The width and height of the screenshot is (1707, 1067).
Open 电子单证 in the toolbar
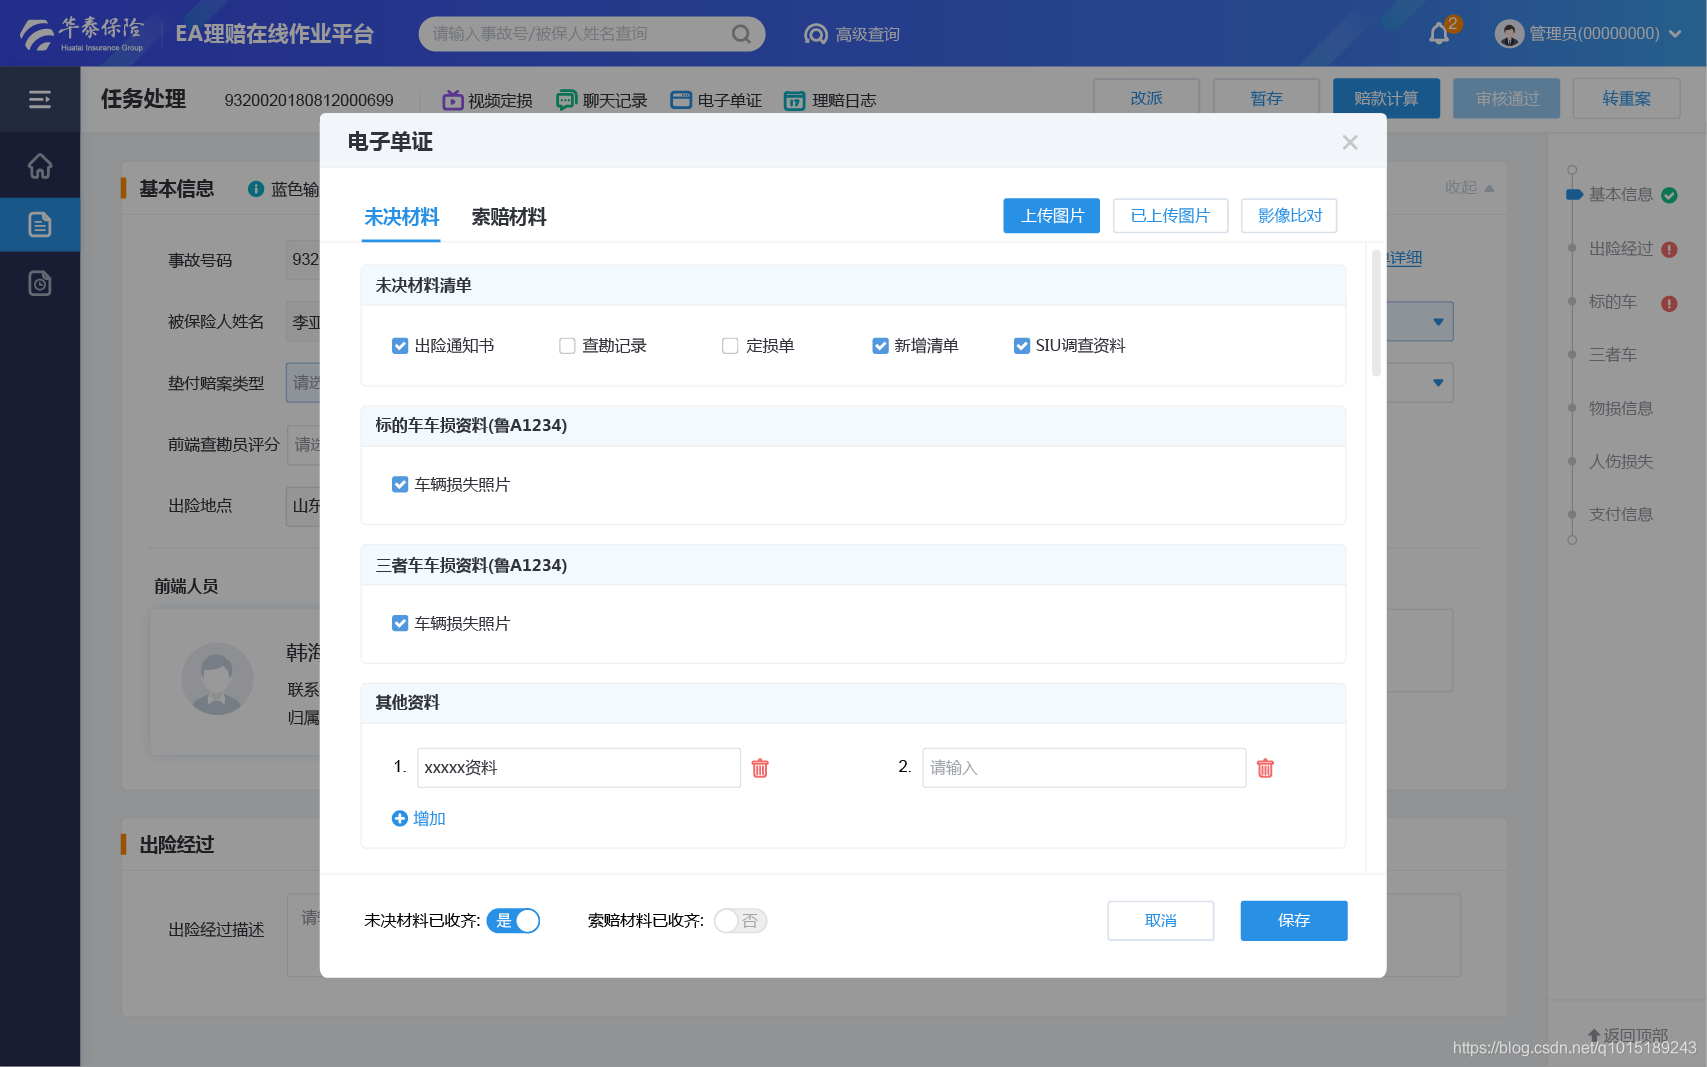(716, 100)
